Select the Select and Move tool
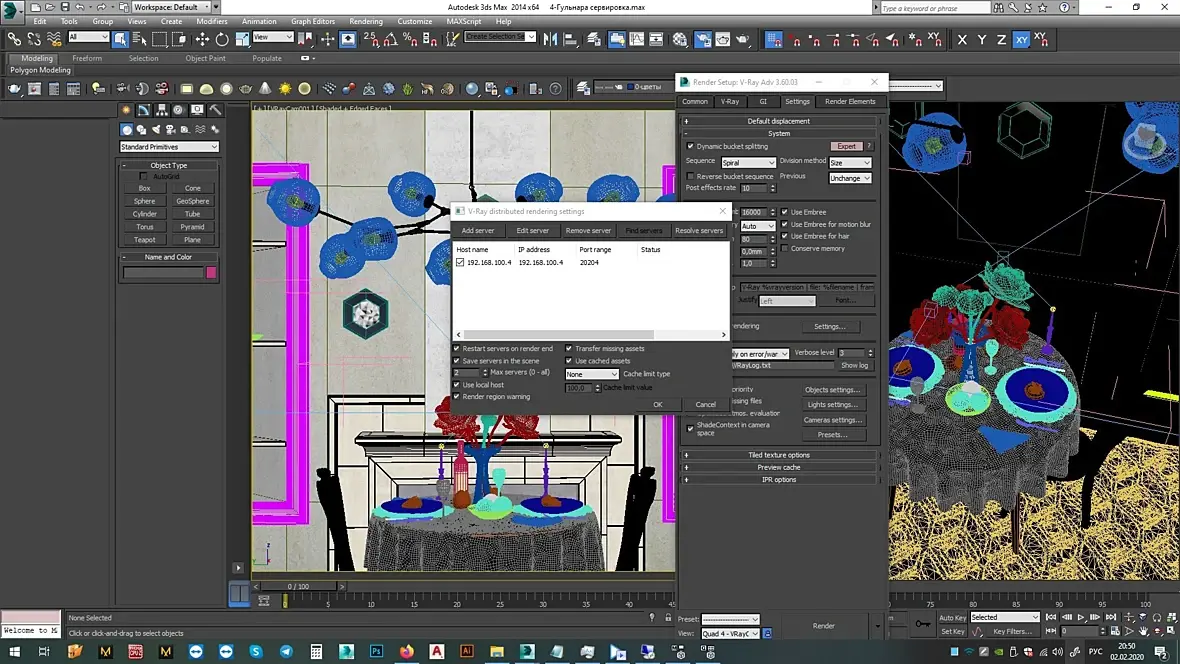Viewport: 1180px width, 664px height. click(x=202, y=39)
